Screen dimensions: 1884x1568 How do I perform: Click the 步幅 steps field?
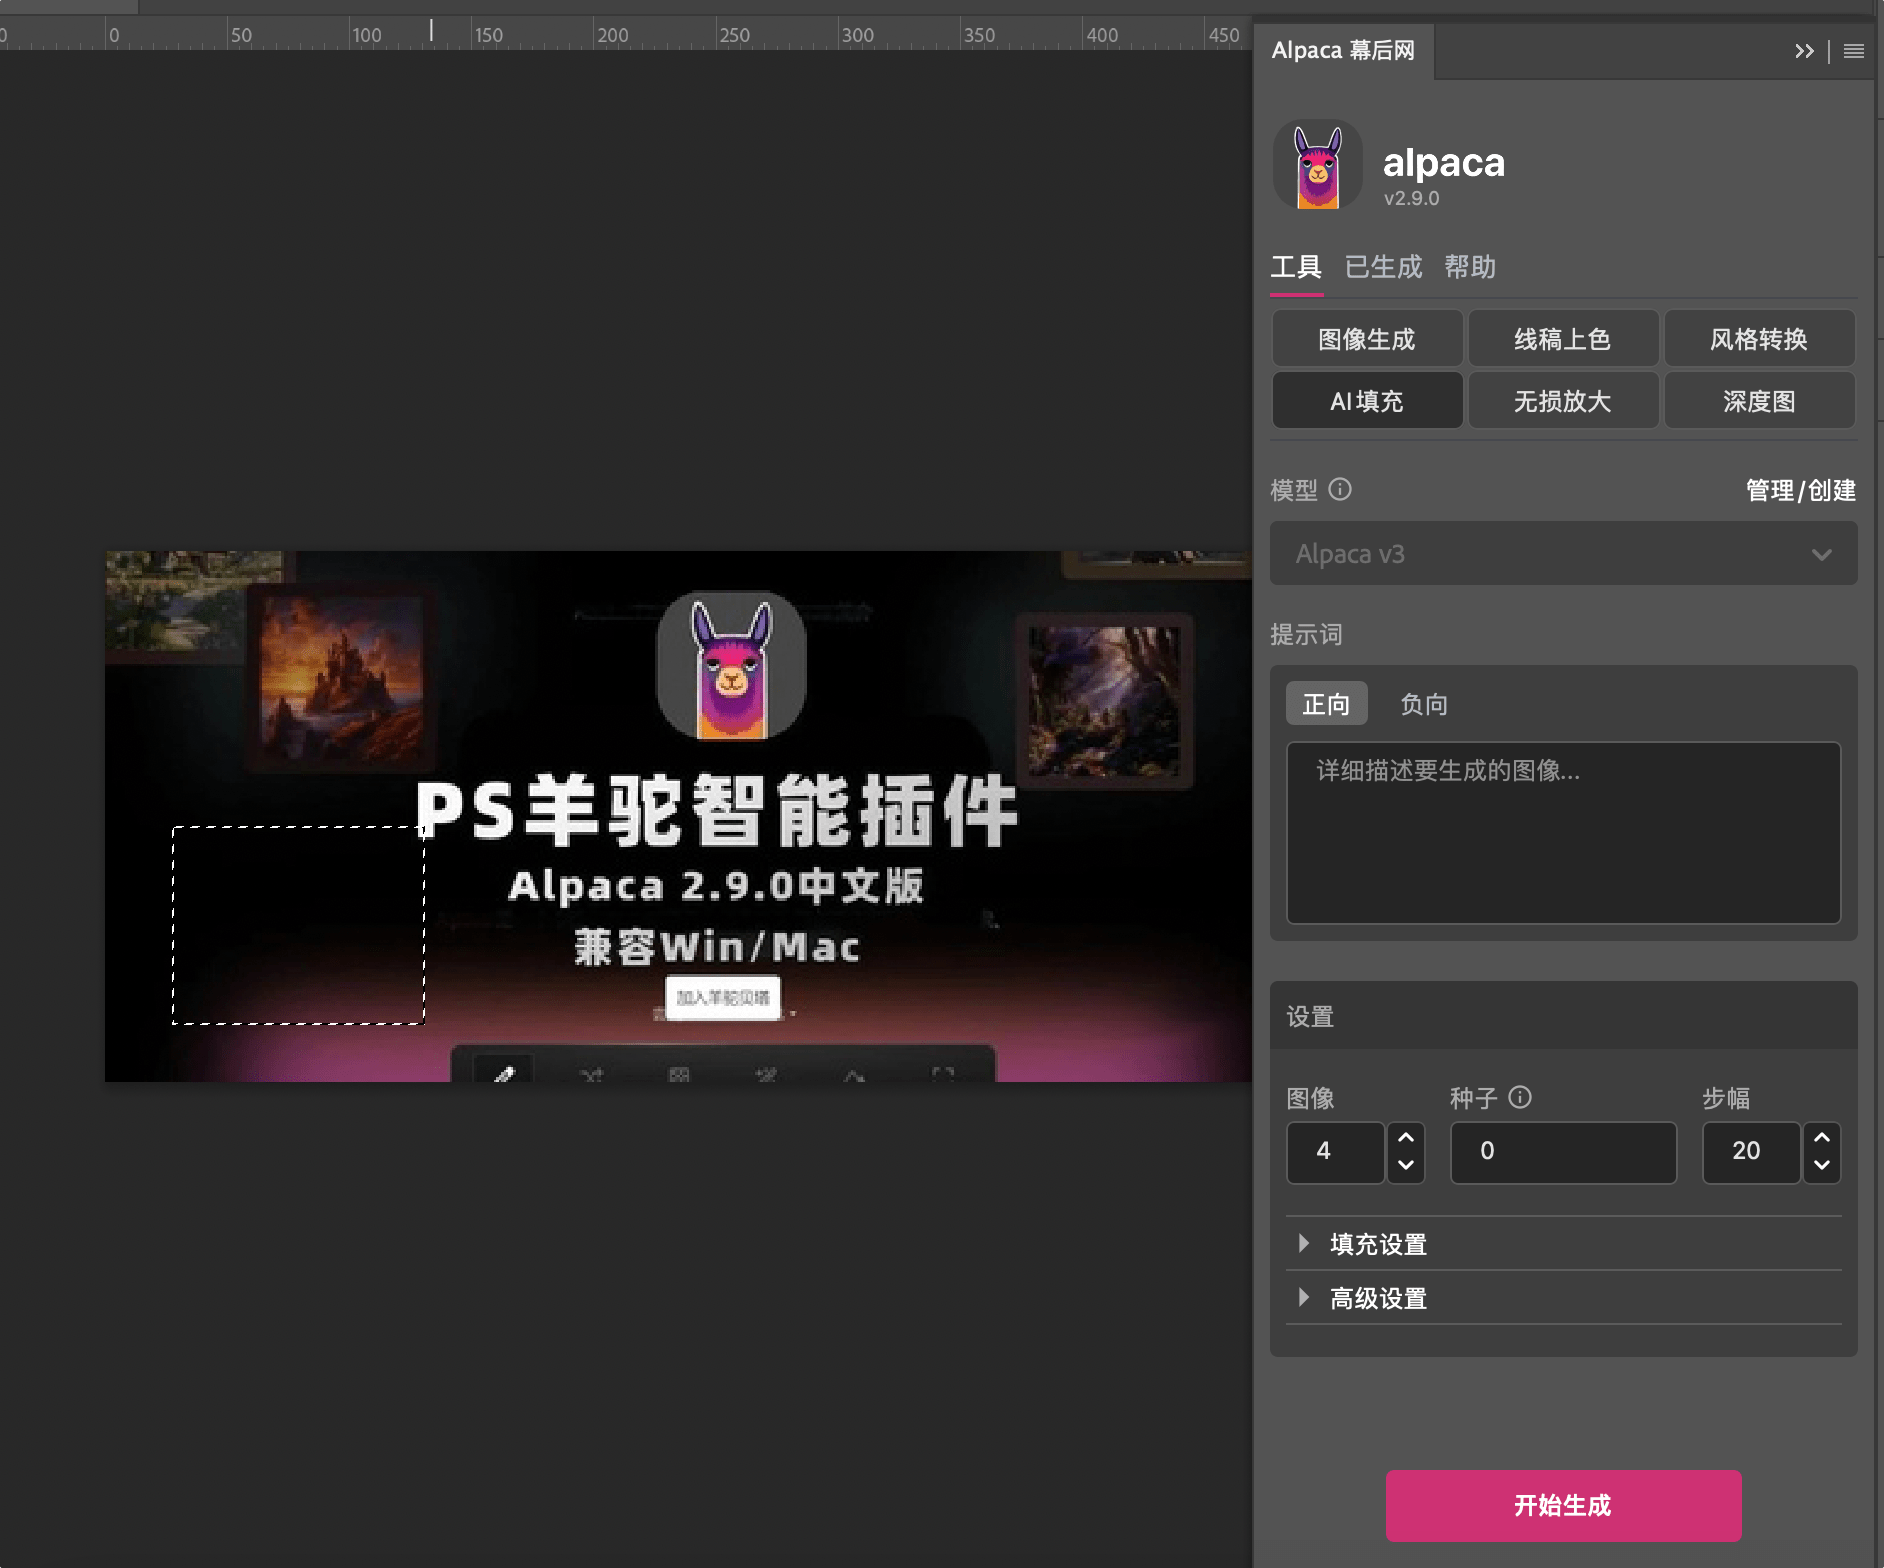point(1751,1152)
